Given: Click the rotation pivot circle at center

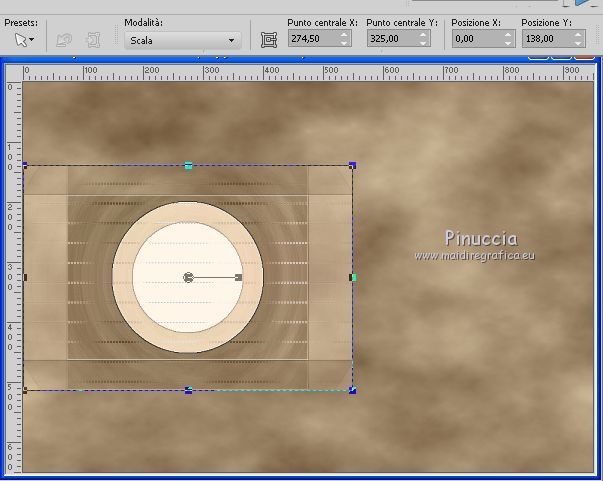Looking at the screenshot, I should [x=188, y=277].
